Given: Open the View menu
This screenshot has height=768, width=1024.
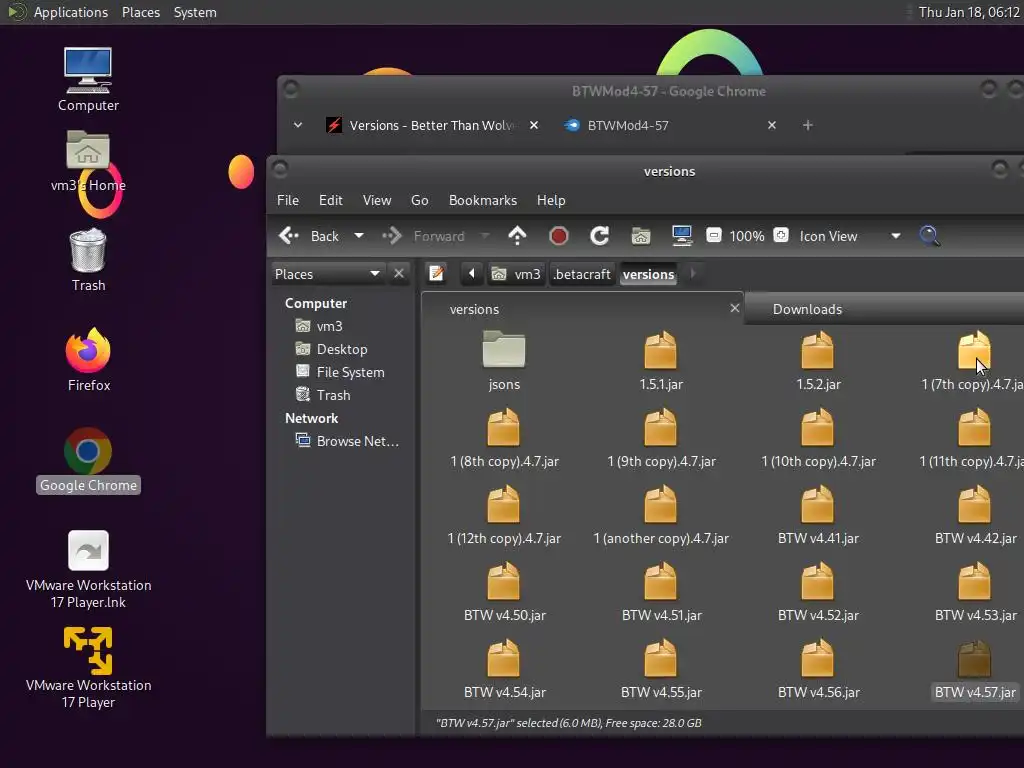Looking at the screenshot, I should pyautogui.click(x=377, y=200).
